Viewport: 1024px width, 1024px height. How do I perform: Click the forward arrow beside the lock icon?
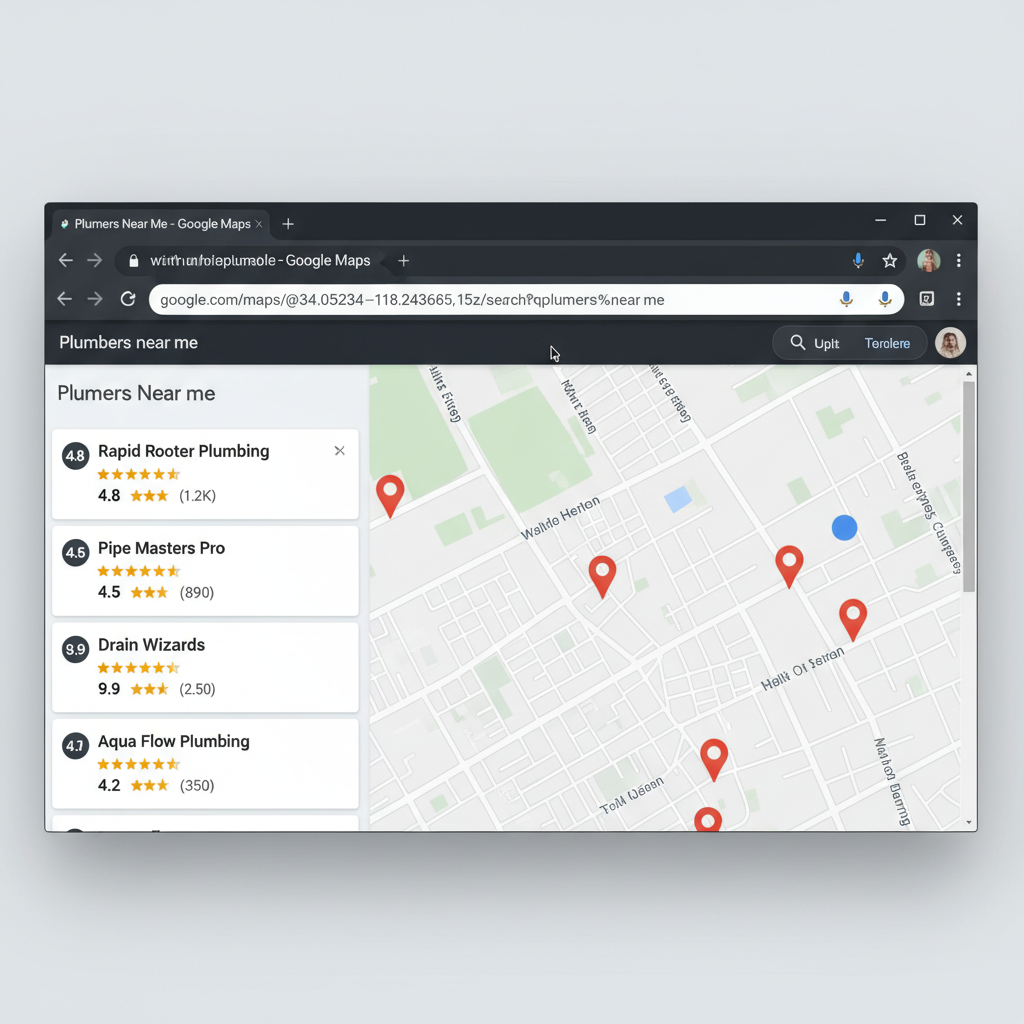(95, 261)
